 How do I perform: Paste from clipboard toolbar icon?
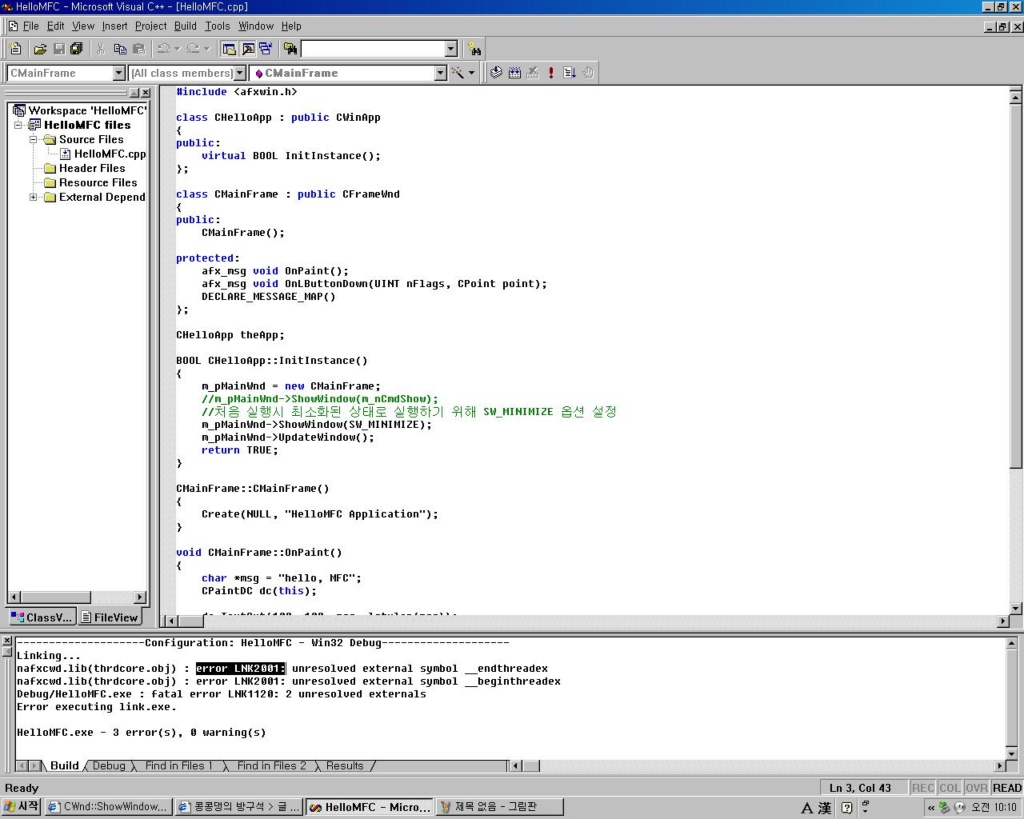tap(138, 49)
